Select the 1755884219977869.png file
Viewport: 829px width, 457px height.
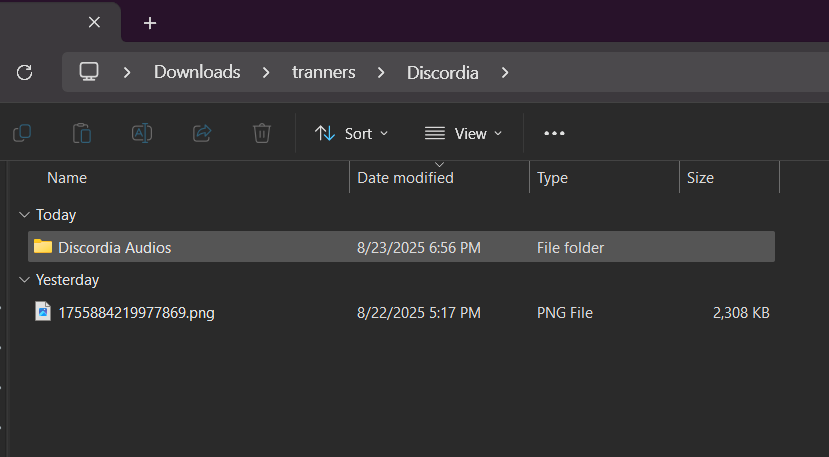[136, 313]
